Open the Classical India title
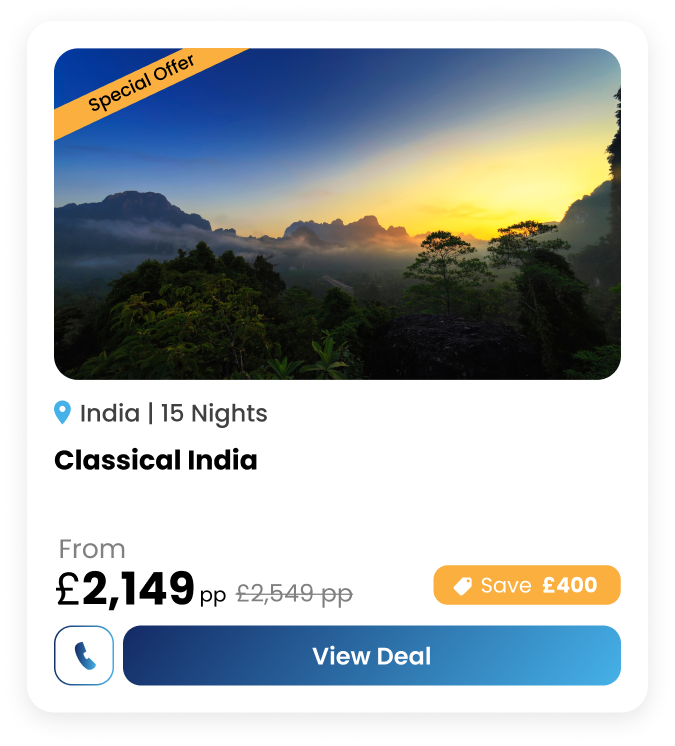Screen dimensions: 675x746 tap(156, 460)
